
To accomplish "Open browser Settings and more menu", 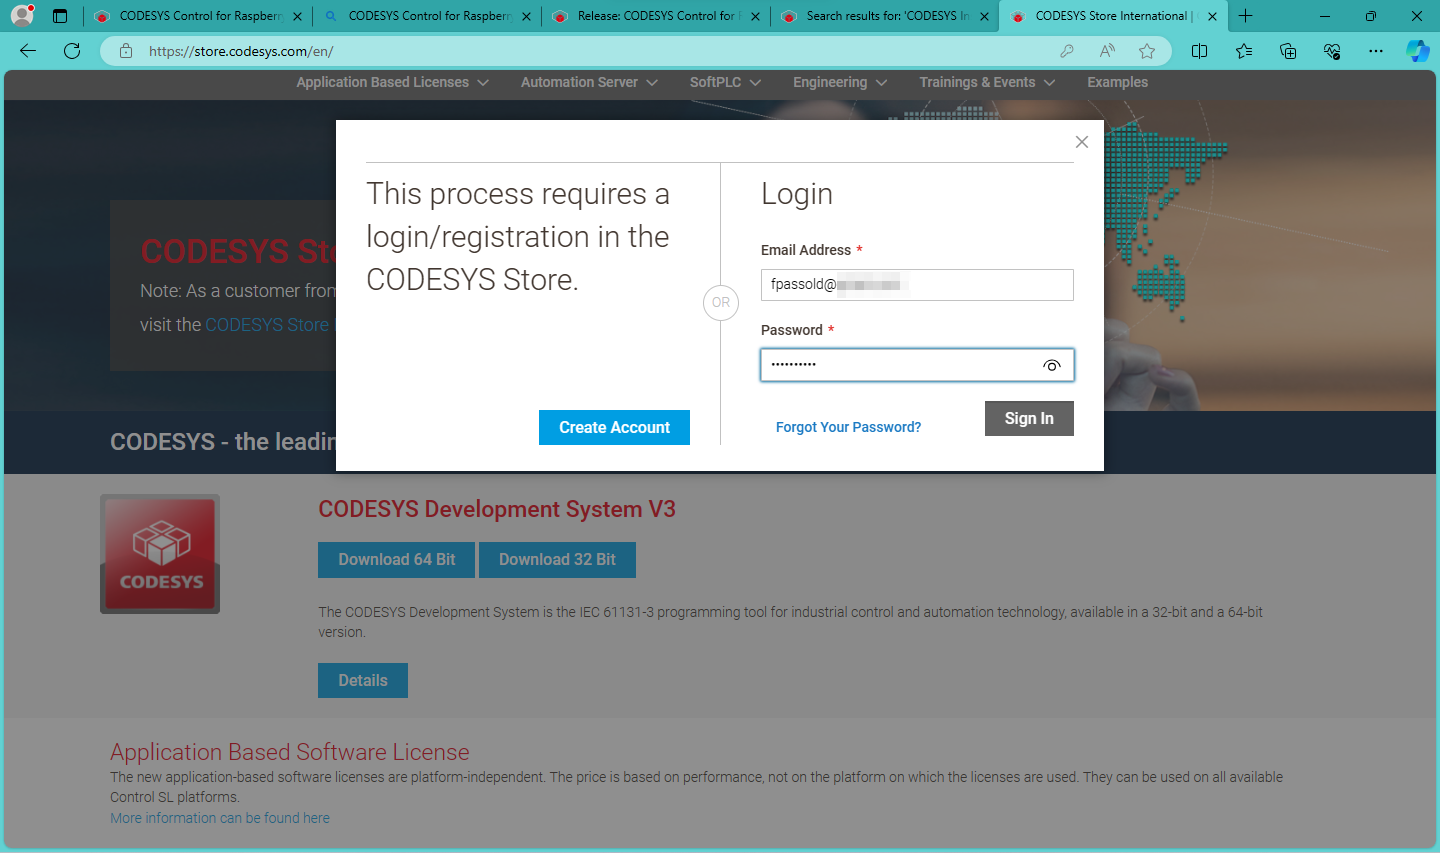I will [1376, 51].
